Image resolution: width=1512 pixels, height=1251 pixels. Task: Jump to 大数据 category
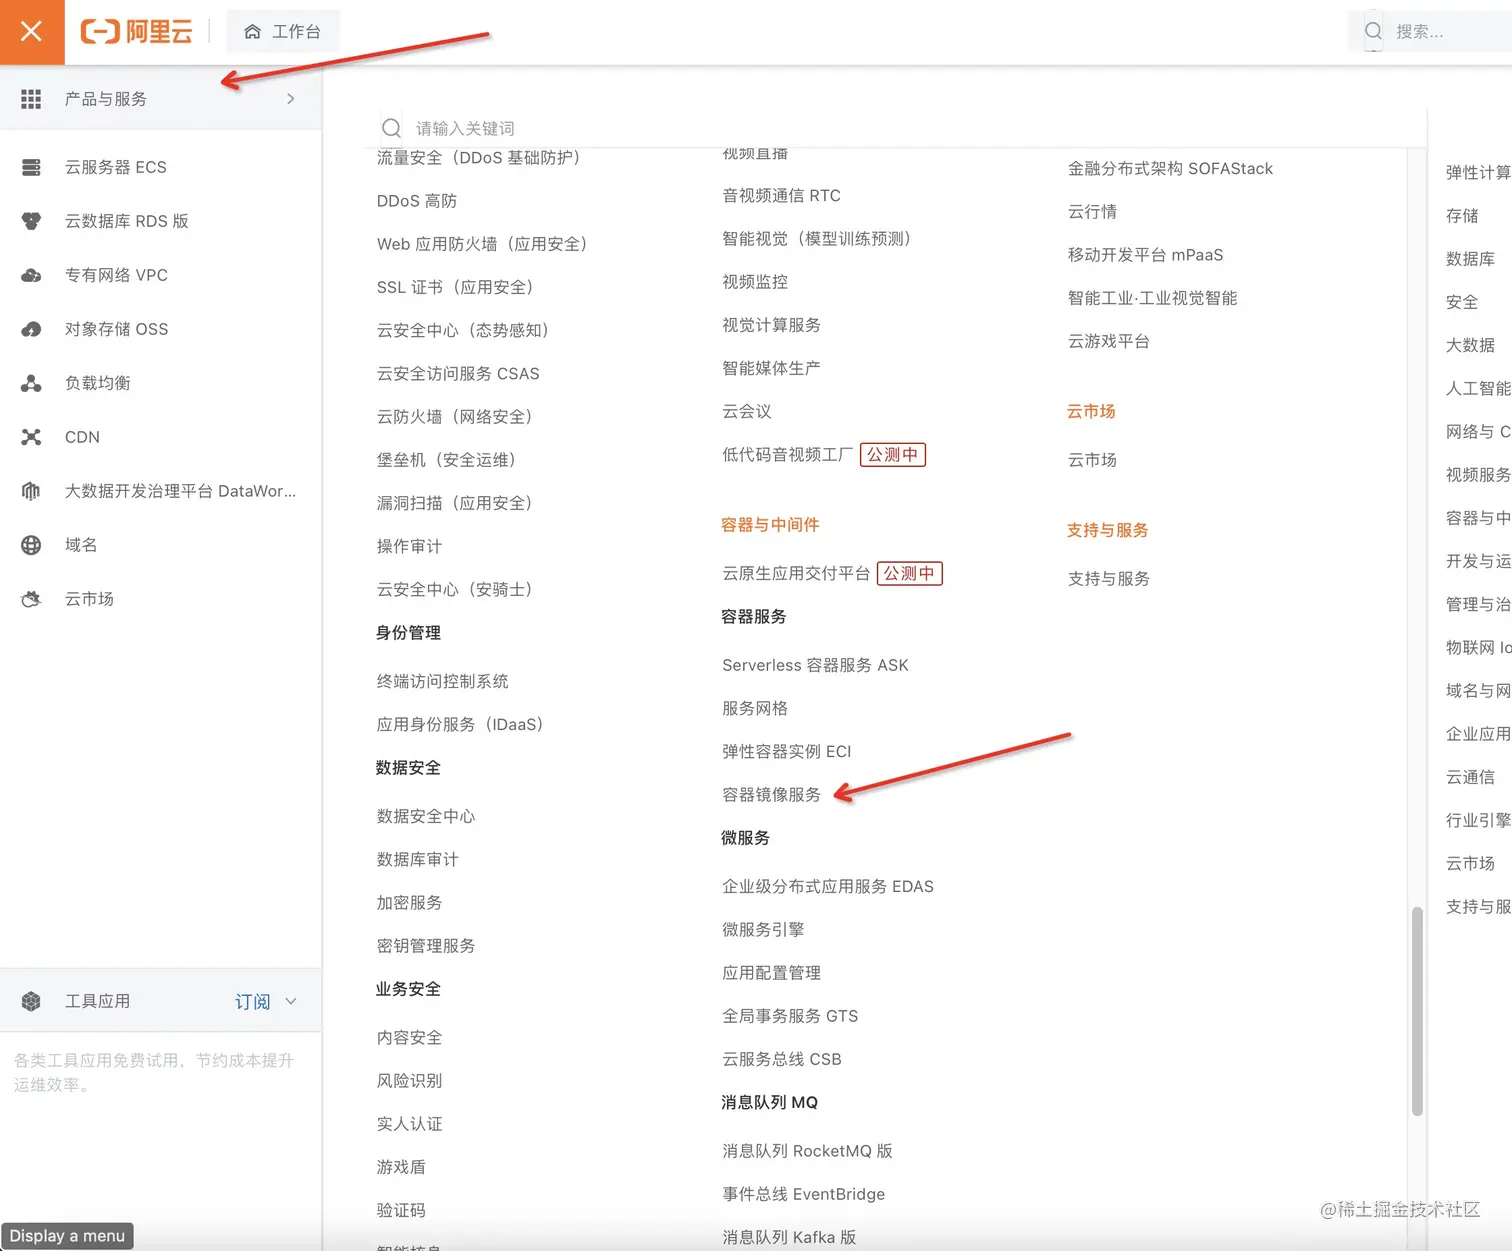coord(1470,345)
